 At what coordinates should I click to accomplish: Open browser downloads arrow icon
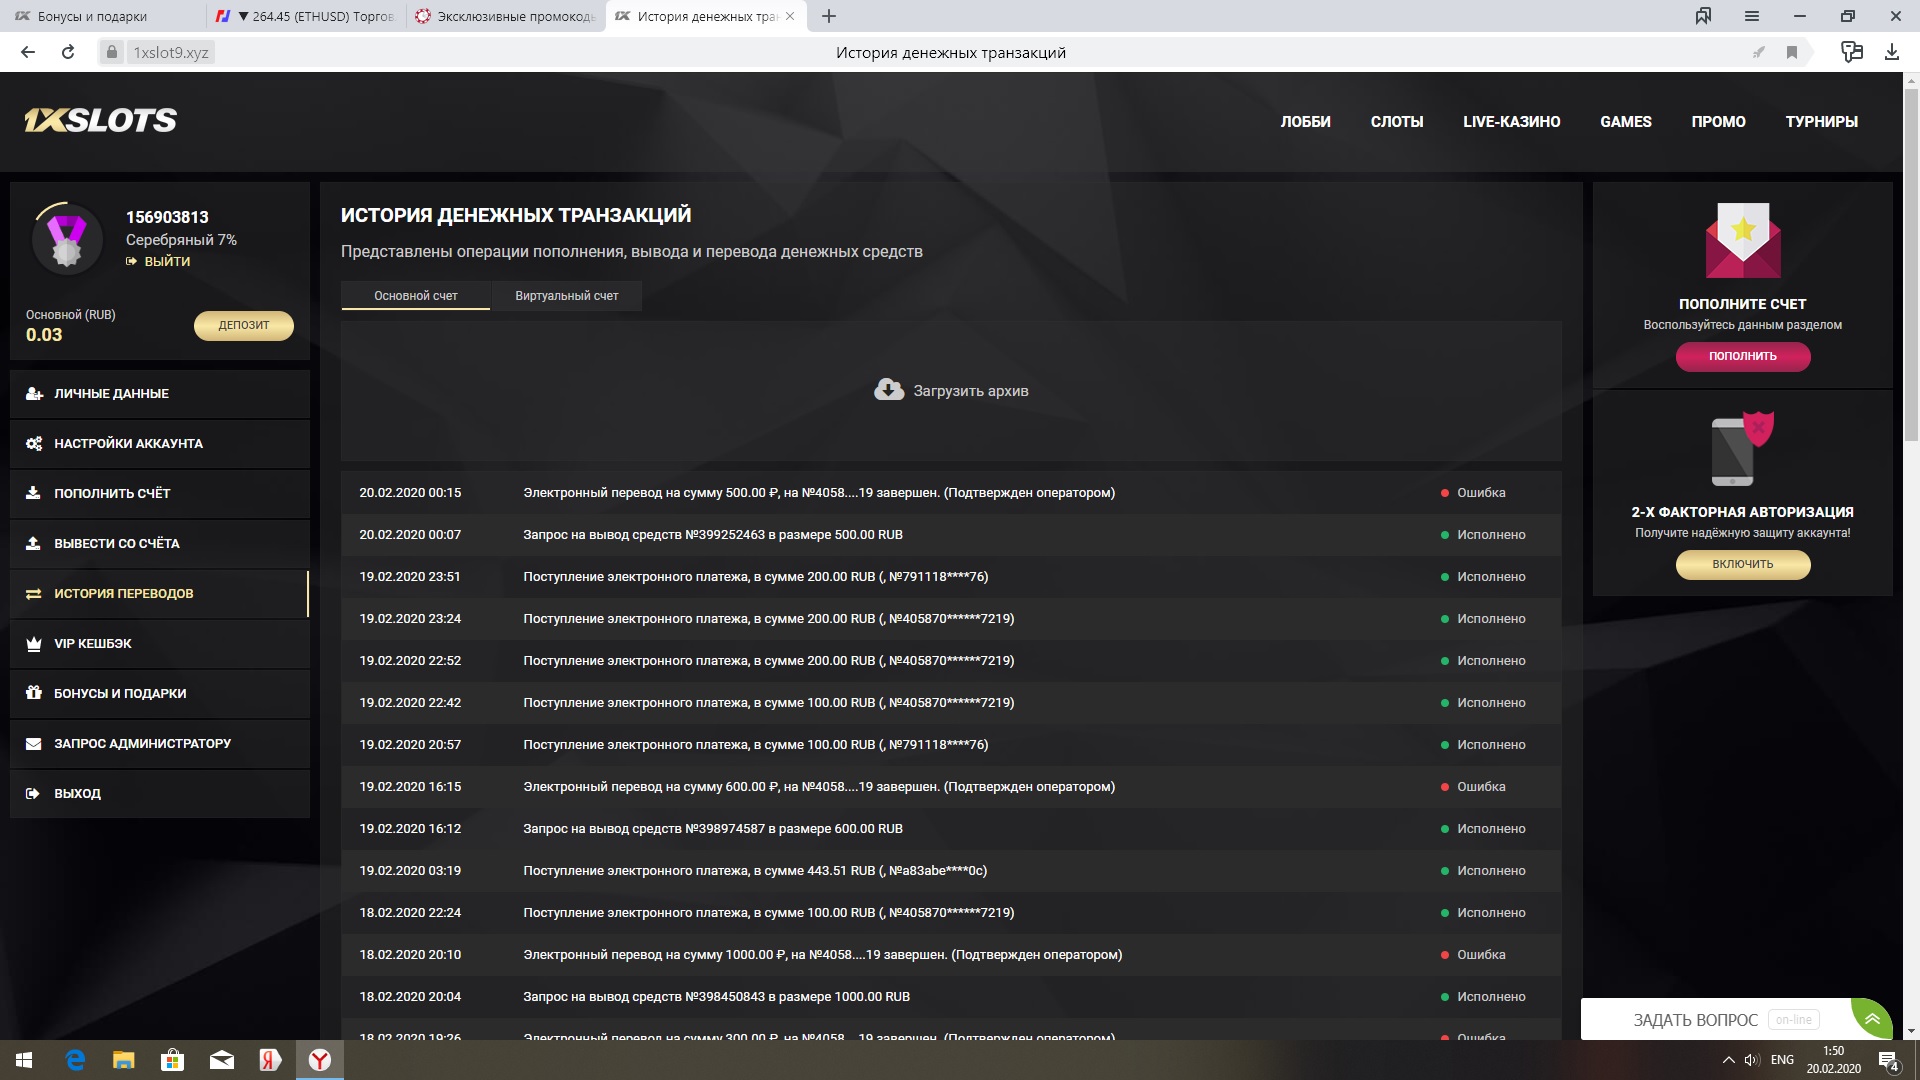coord(1891,52)
